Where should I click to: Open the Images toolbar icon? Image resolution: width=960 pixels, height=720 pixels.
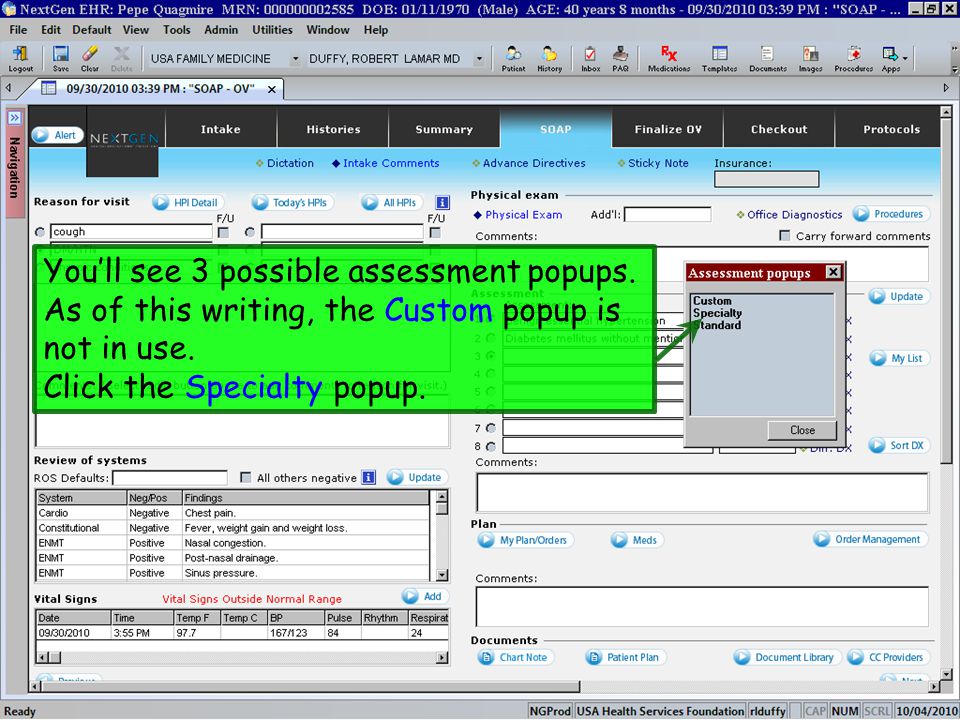810,59
